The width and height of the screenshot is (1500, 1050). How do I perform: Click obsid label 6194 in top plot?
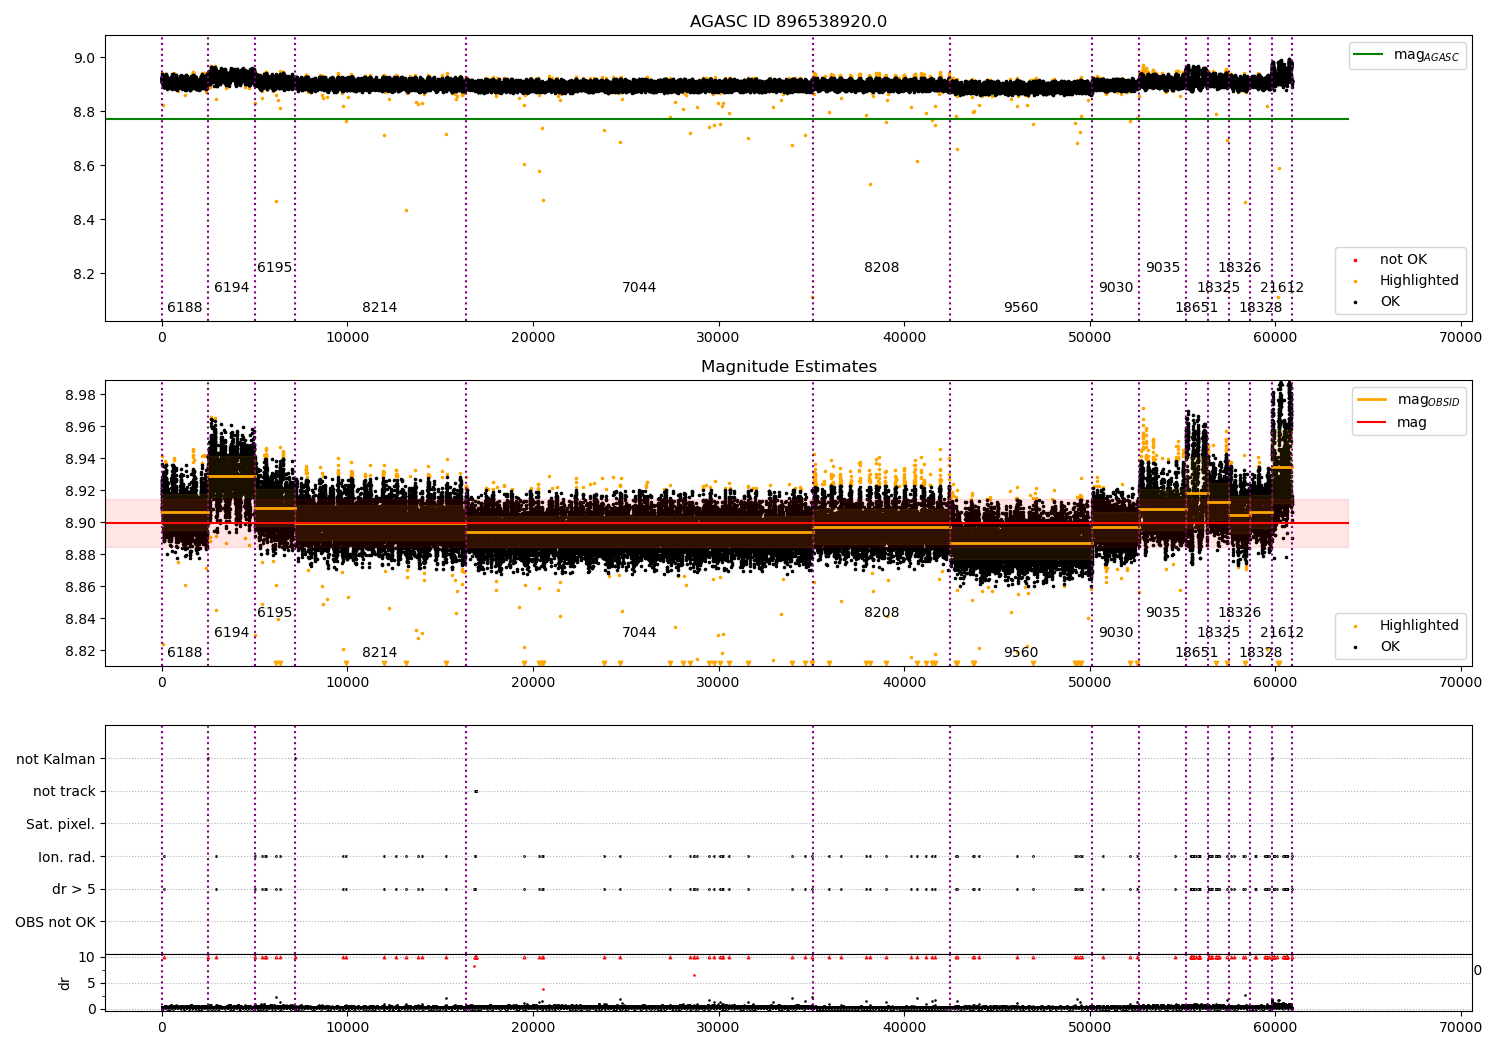[232, 287]
